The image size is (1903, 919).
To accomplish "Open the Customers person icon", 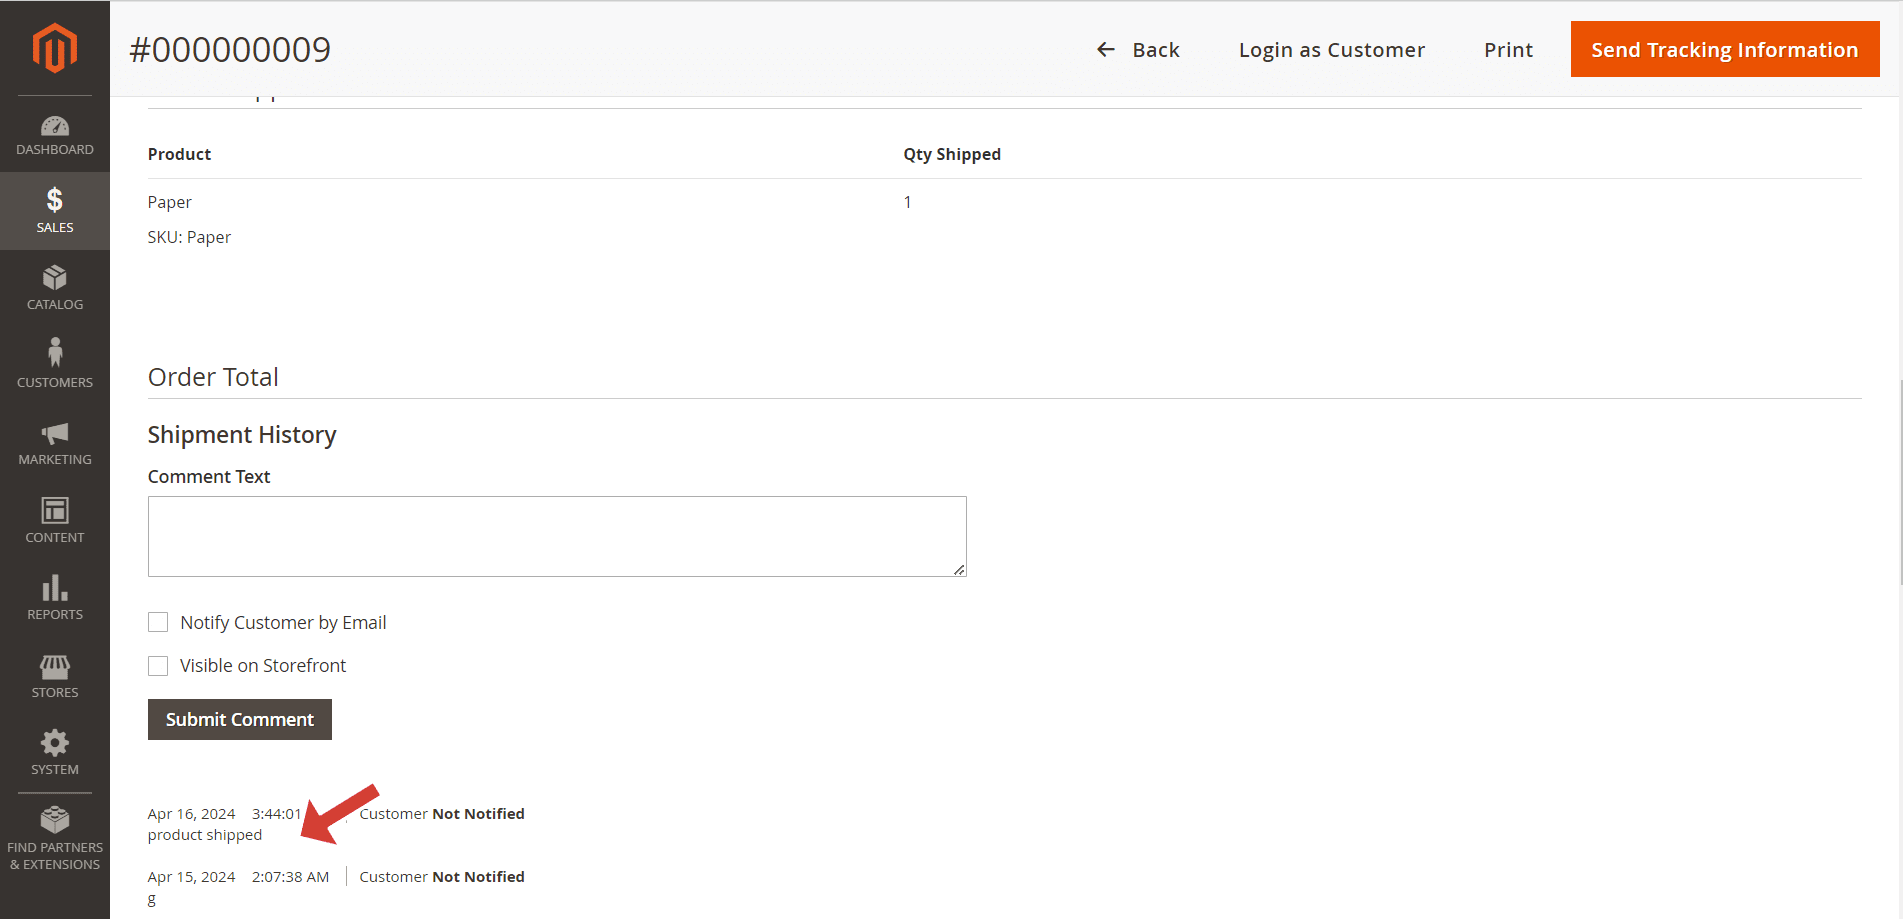I will coord(54,353).
